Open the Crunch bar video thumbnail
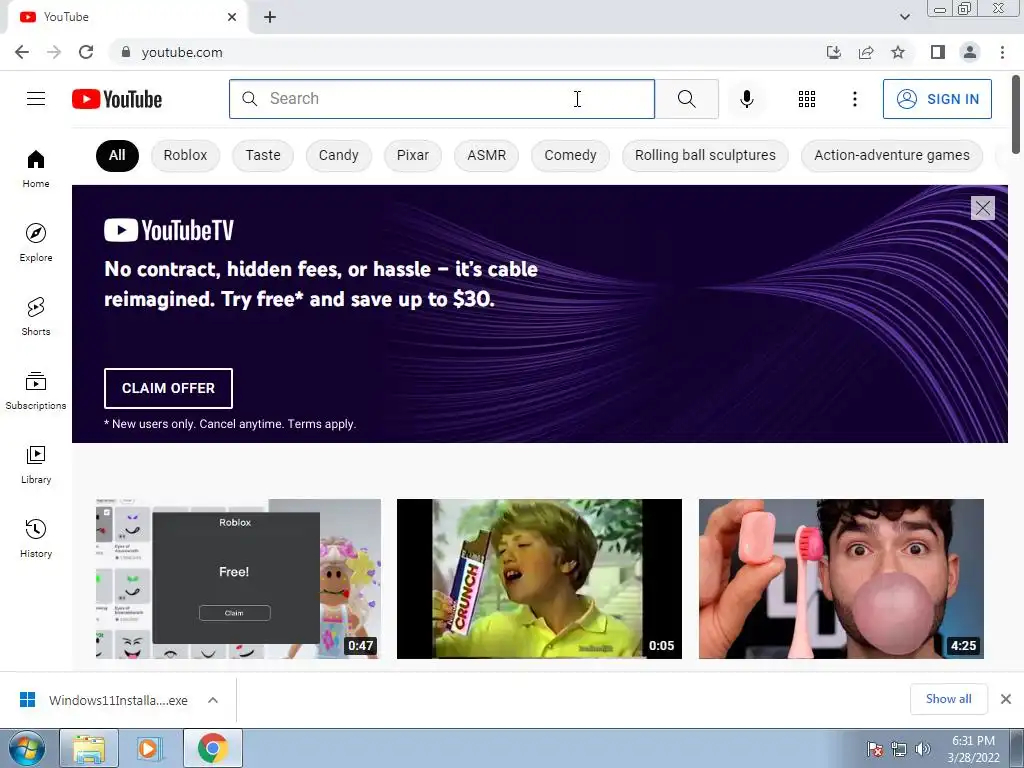1024x768 pixels. (539, 579)
